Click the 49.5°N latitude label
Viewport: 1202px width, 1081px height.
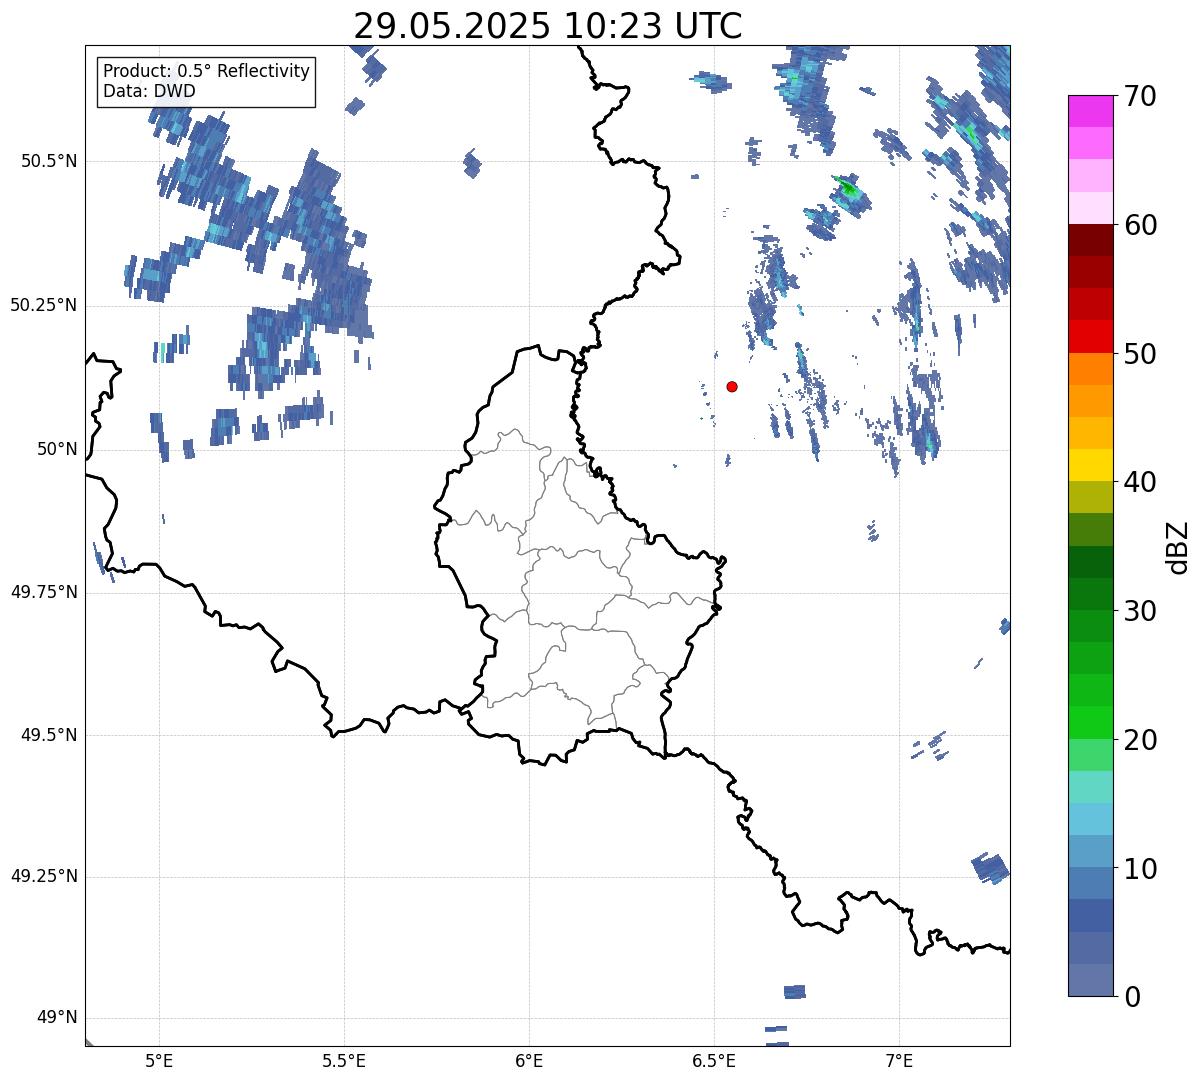pos(49,735)
